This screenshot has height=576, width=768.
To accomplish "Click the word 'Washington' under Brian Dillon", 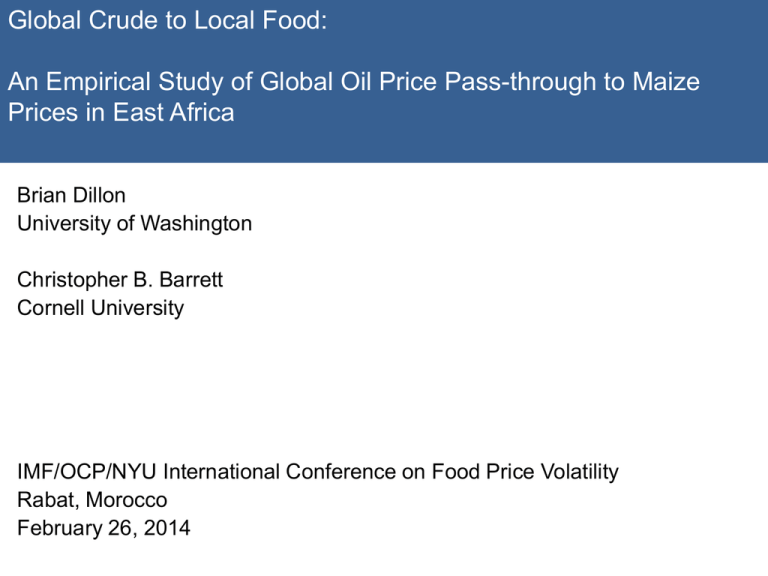I will point(196,224).
